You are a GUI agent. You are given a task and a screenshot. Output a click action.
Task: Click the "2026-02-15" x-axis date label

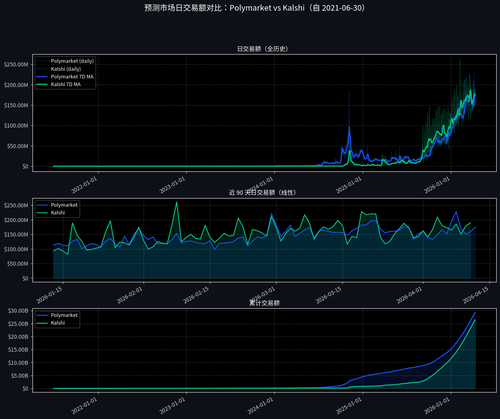click(196, 295)
